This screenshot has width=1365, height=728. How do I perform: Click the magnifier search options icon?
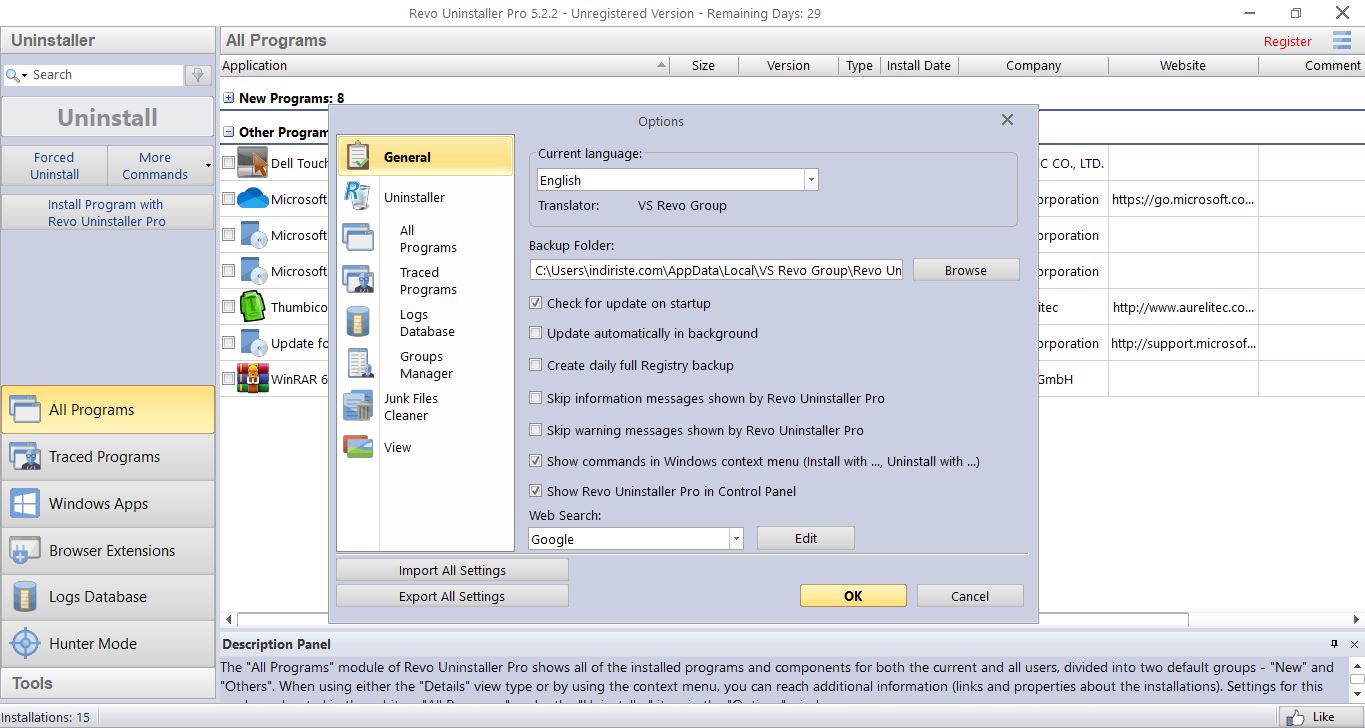click(x=16, y=75)
